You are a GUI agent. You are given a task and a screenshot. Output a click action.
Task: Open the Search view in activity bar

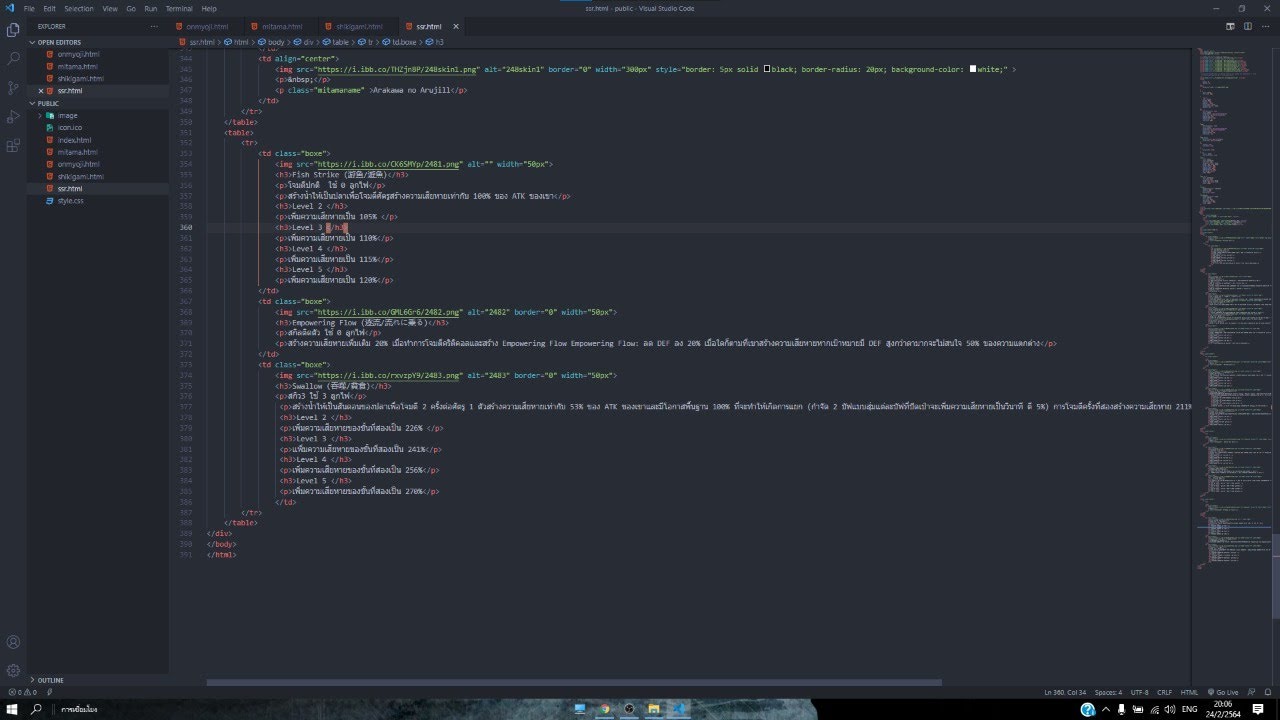click(x=13, y=59)
